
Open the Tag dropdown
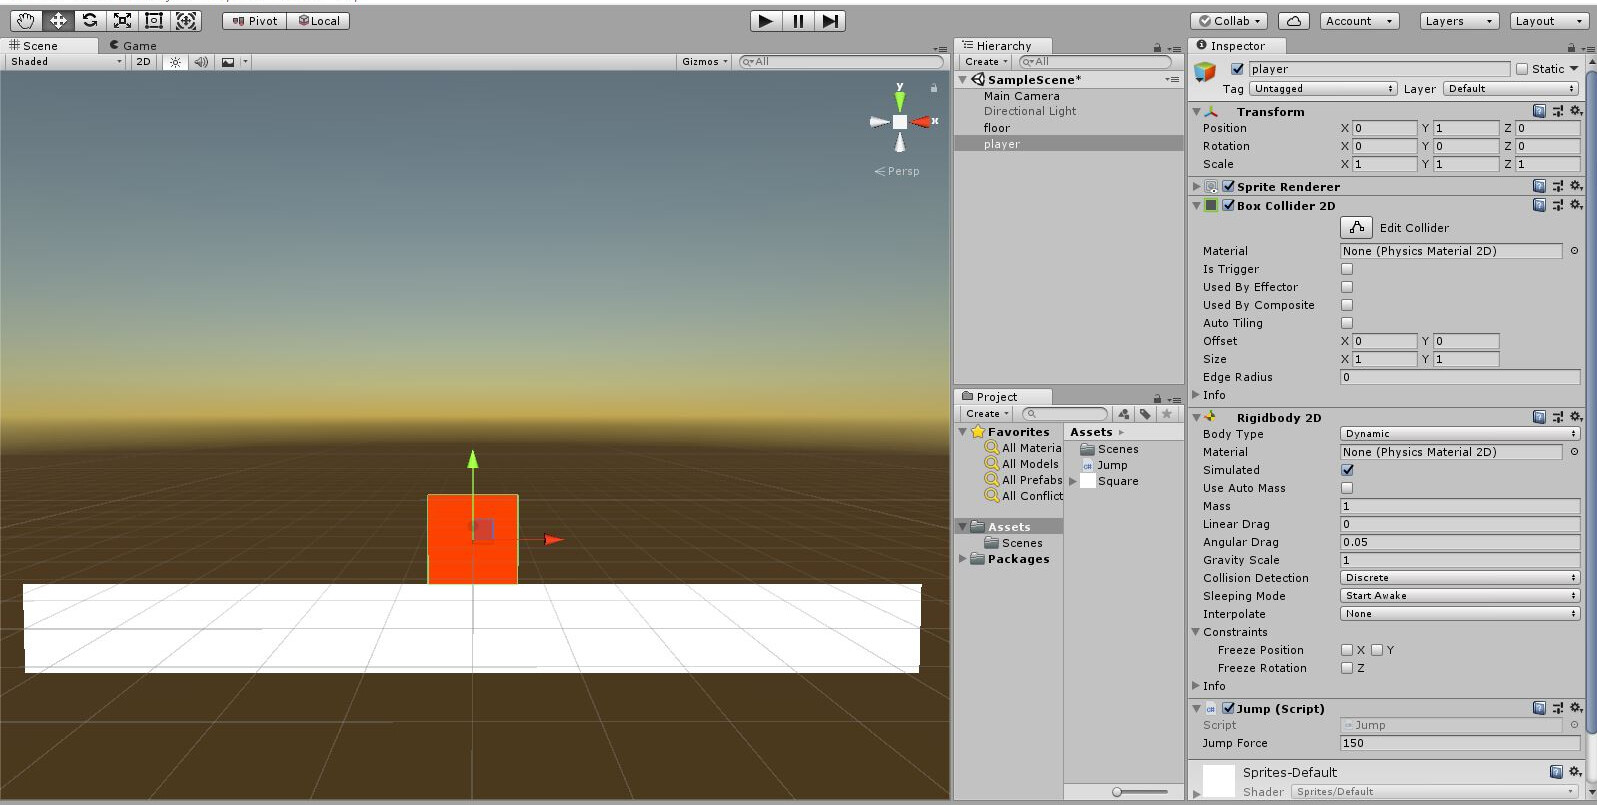pos(1323,89)
